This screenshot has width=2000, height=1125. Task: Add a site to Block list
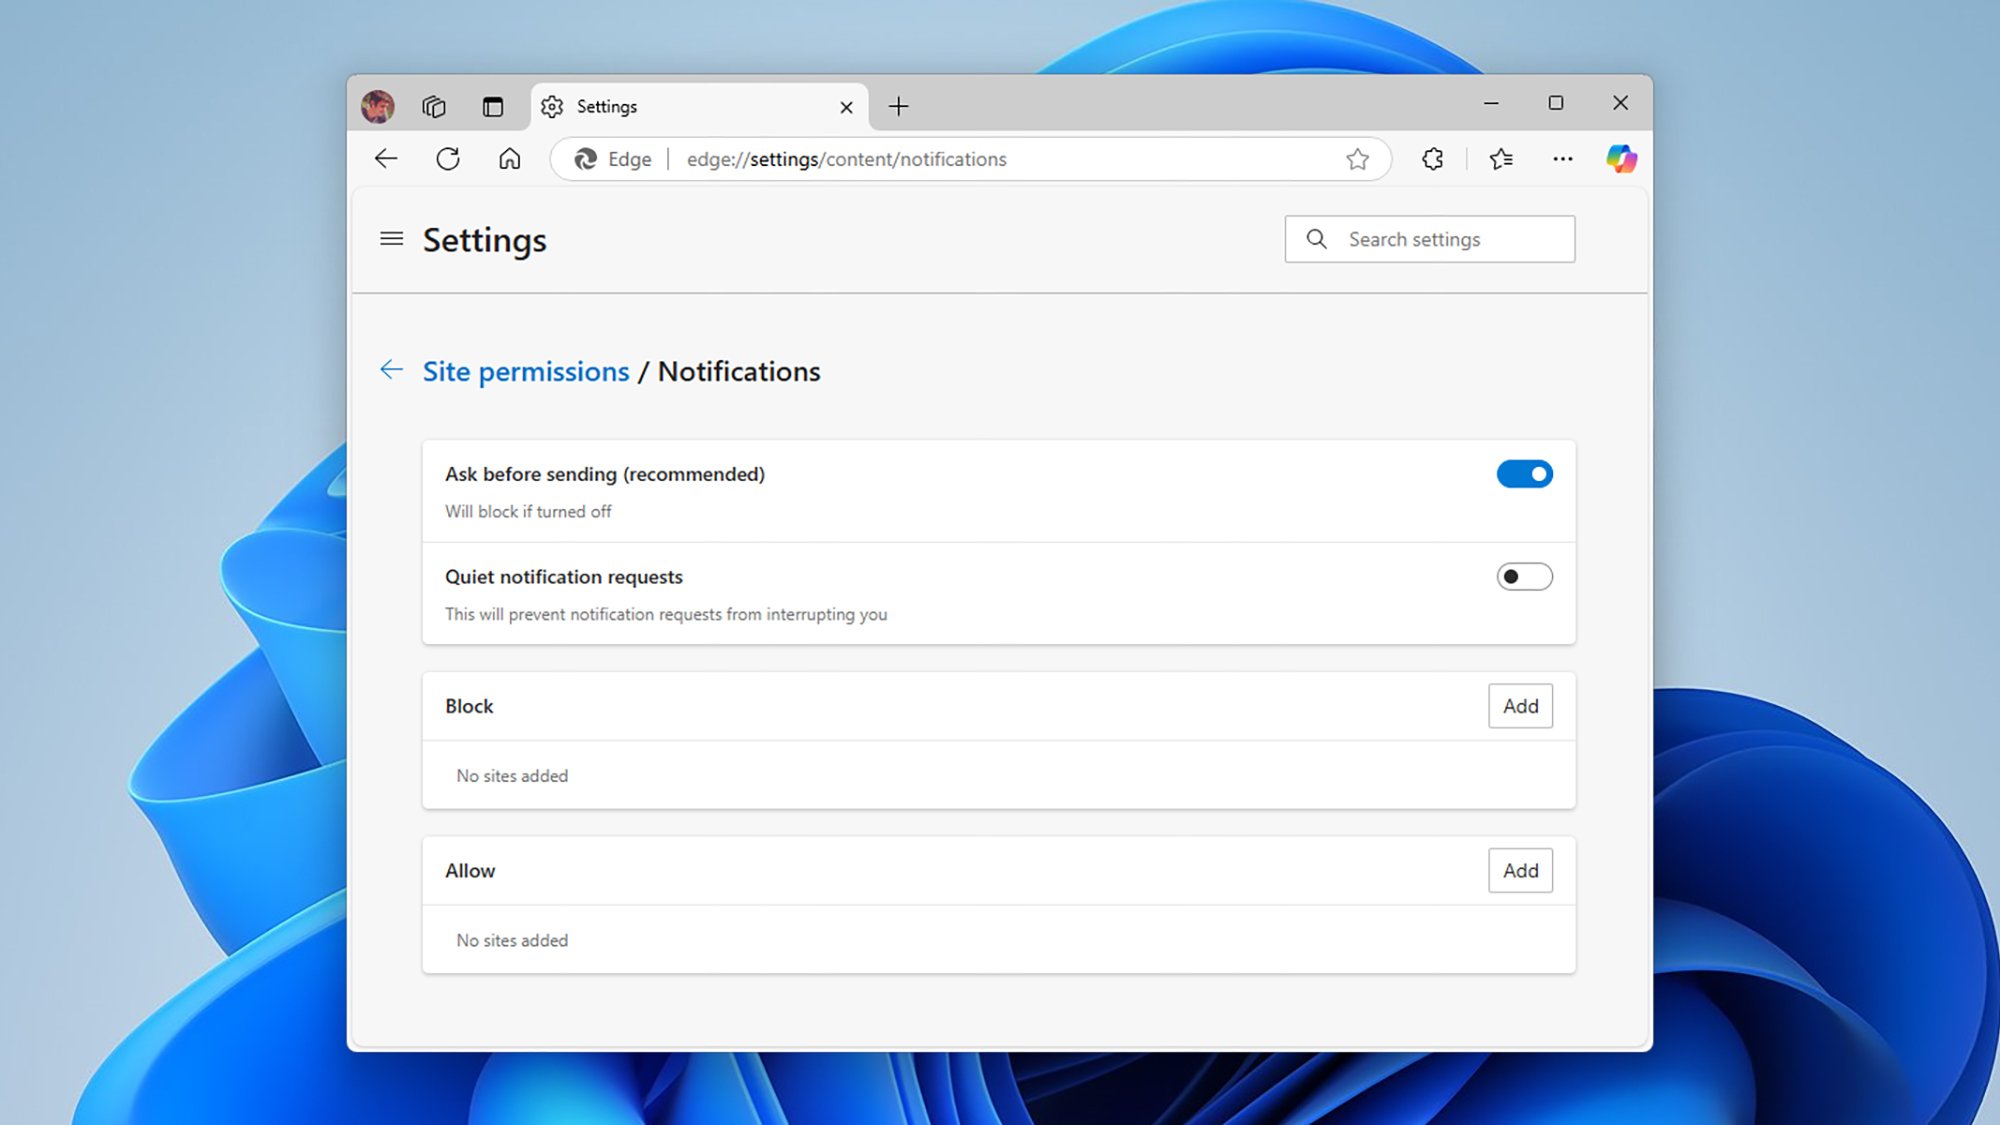[x=1521, y=705]
